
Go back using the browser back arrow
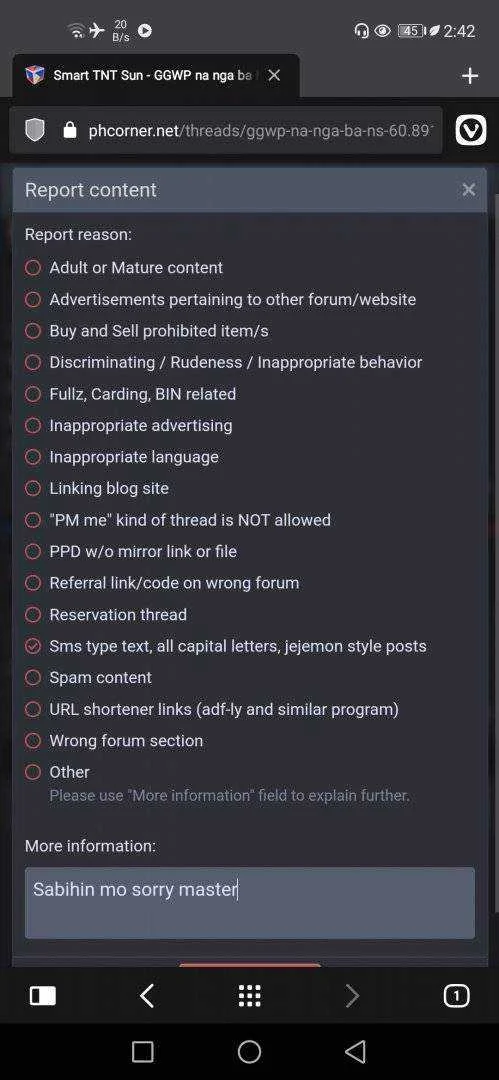coord(146,996)
